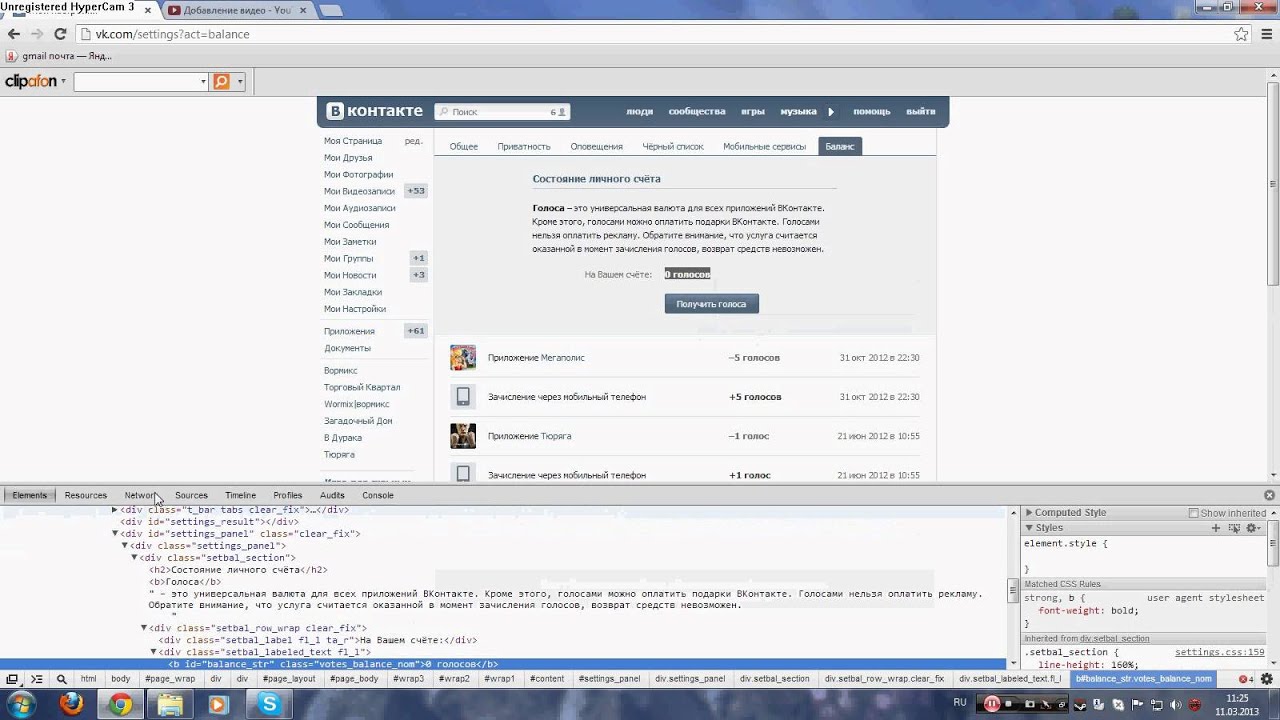1280x720 pixels.
Task: Select the h2 Состояние личного счёта node
Action: click(x=238, y=570)
